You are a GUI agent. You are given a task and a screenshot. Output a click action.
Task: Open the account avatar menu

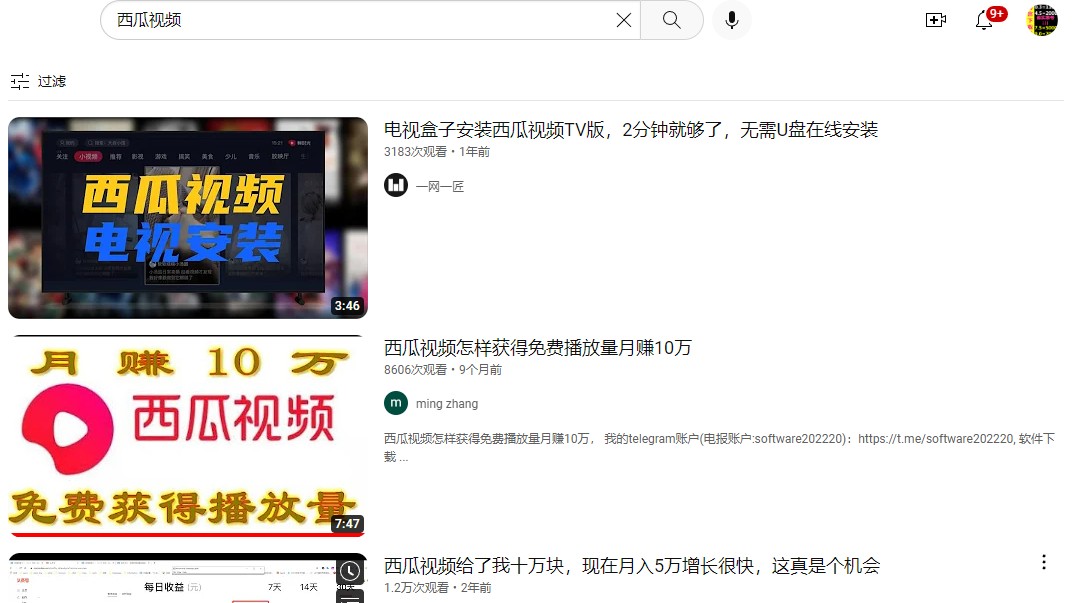pyautogui.click(x=1042, y=20)
